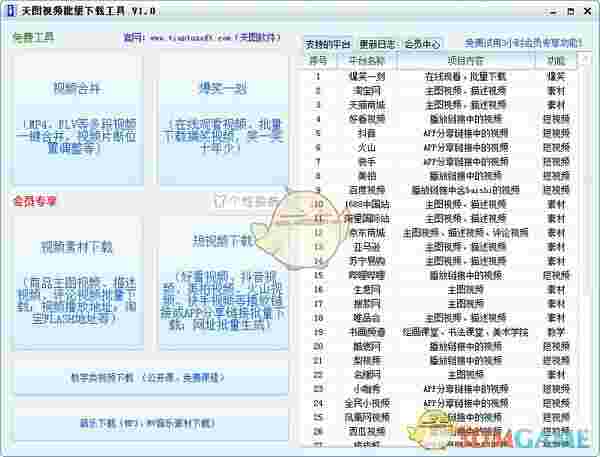The height and width of the screenshot is (457, 600).
Task: Click the app icon in the title bar
Action: [x=11, y=11]
